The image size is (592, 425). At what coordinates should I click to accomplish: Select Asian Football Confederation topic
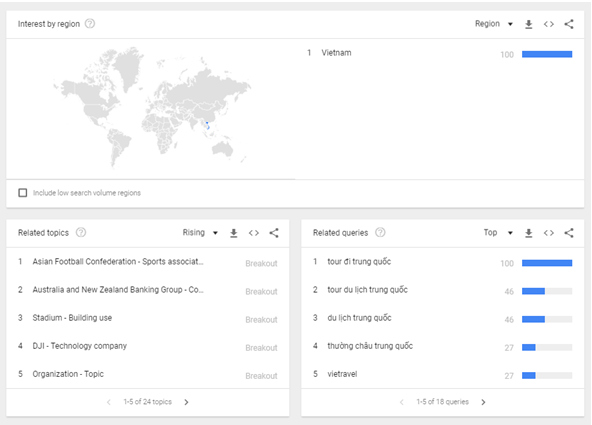pos(118,262)
